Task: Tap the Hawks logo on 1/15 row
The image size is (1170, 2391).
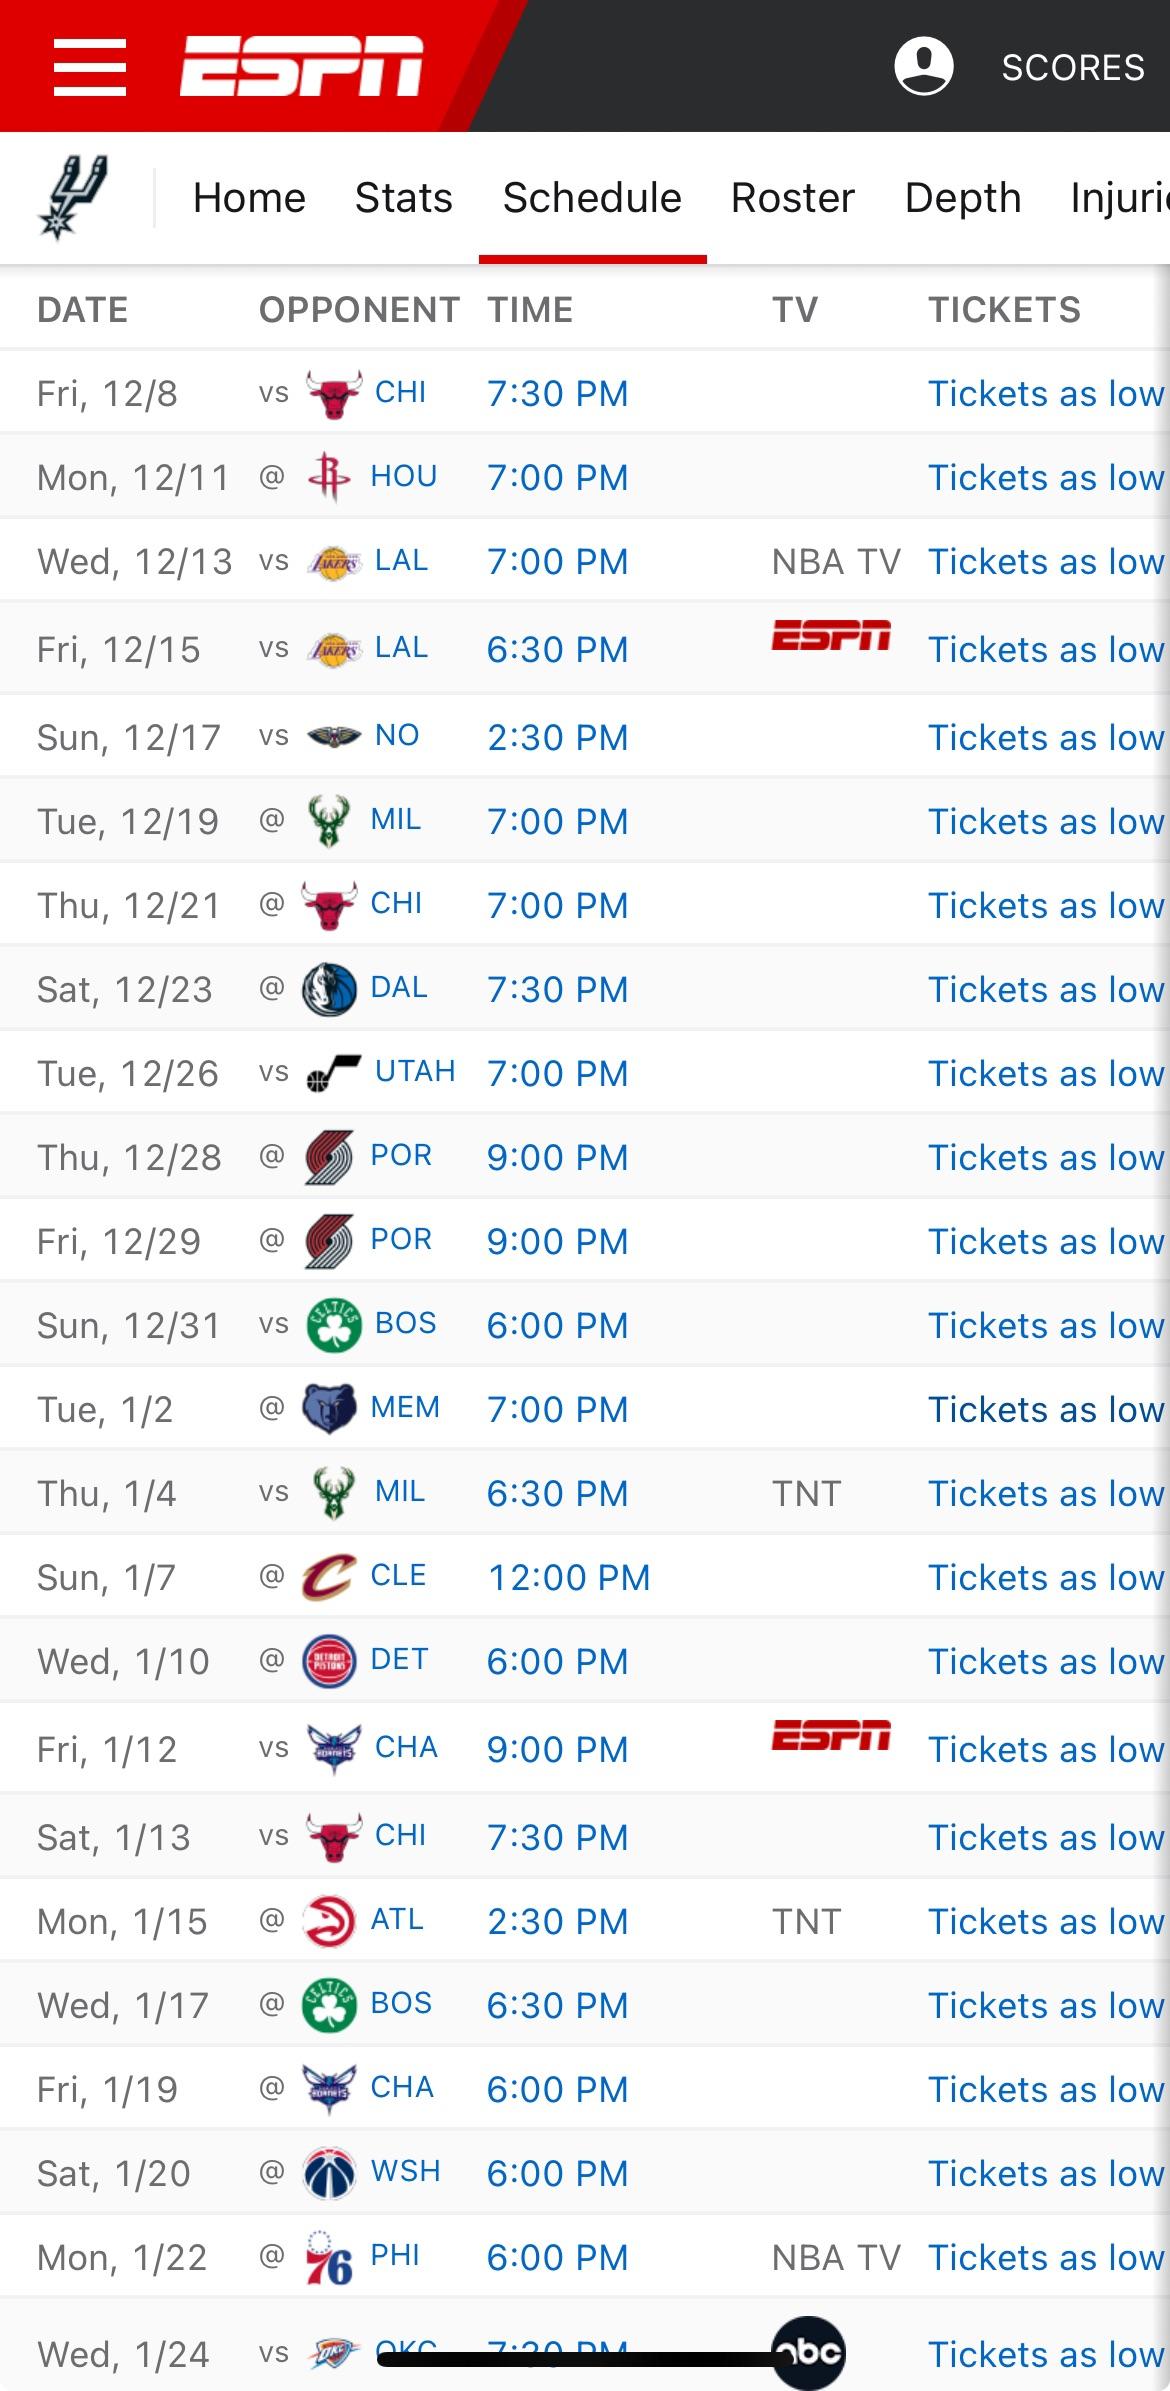Action: coord(329,1921)
